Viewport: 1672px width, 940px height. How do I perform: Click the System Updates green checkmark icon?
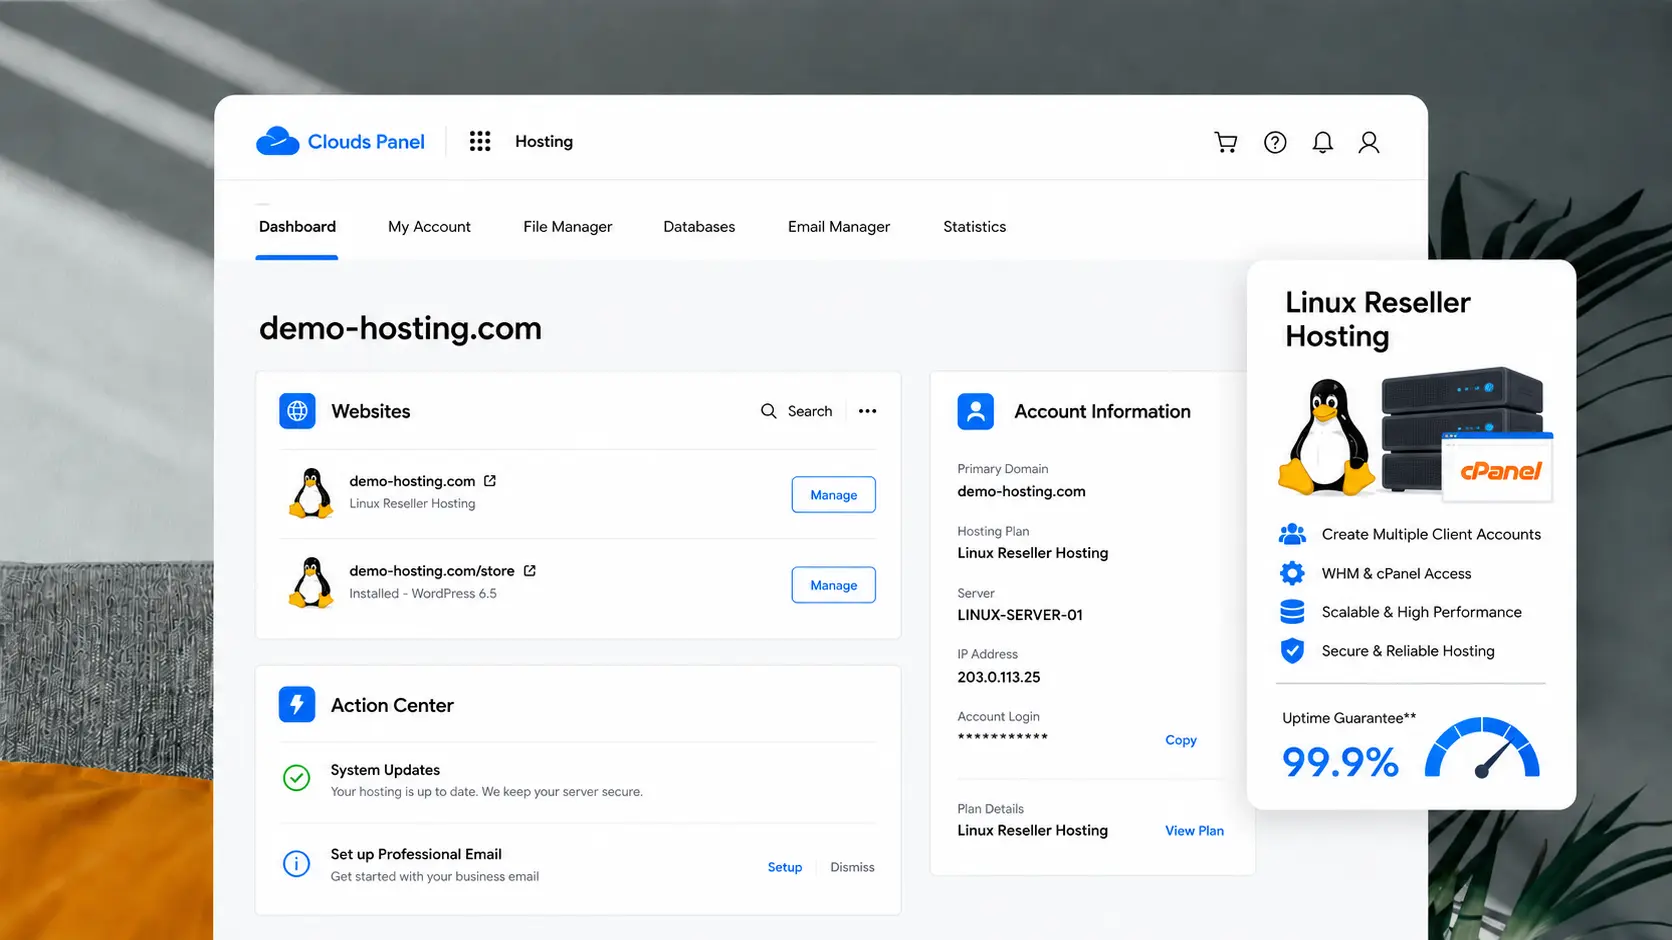click(x=296, y=778)
